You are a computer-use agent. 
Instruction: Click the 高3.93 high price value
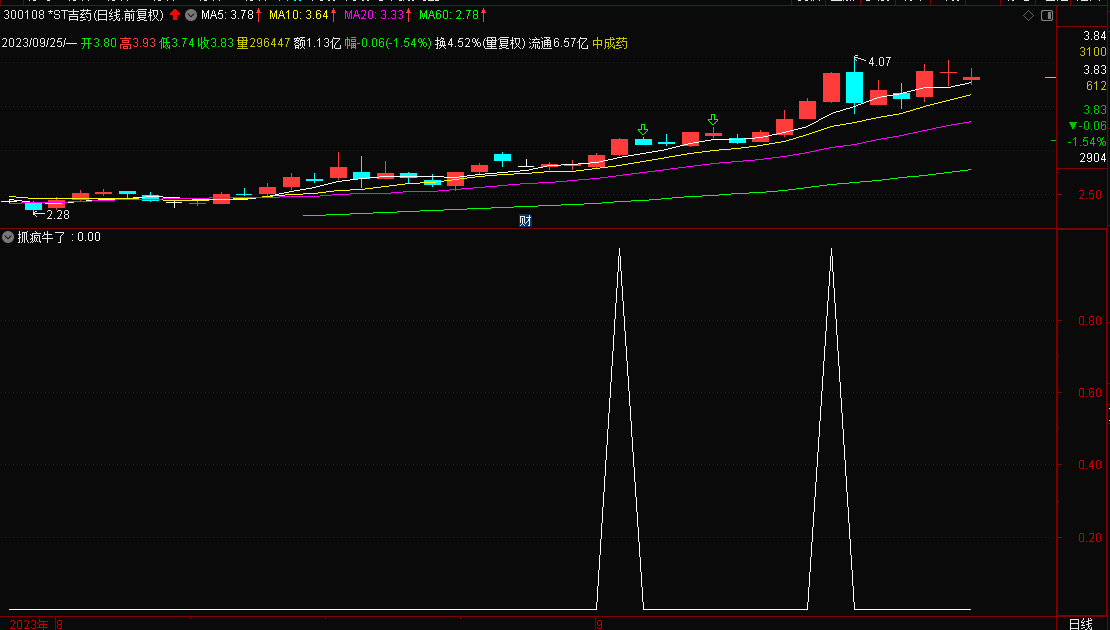tap(137, 43)
